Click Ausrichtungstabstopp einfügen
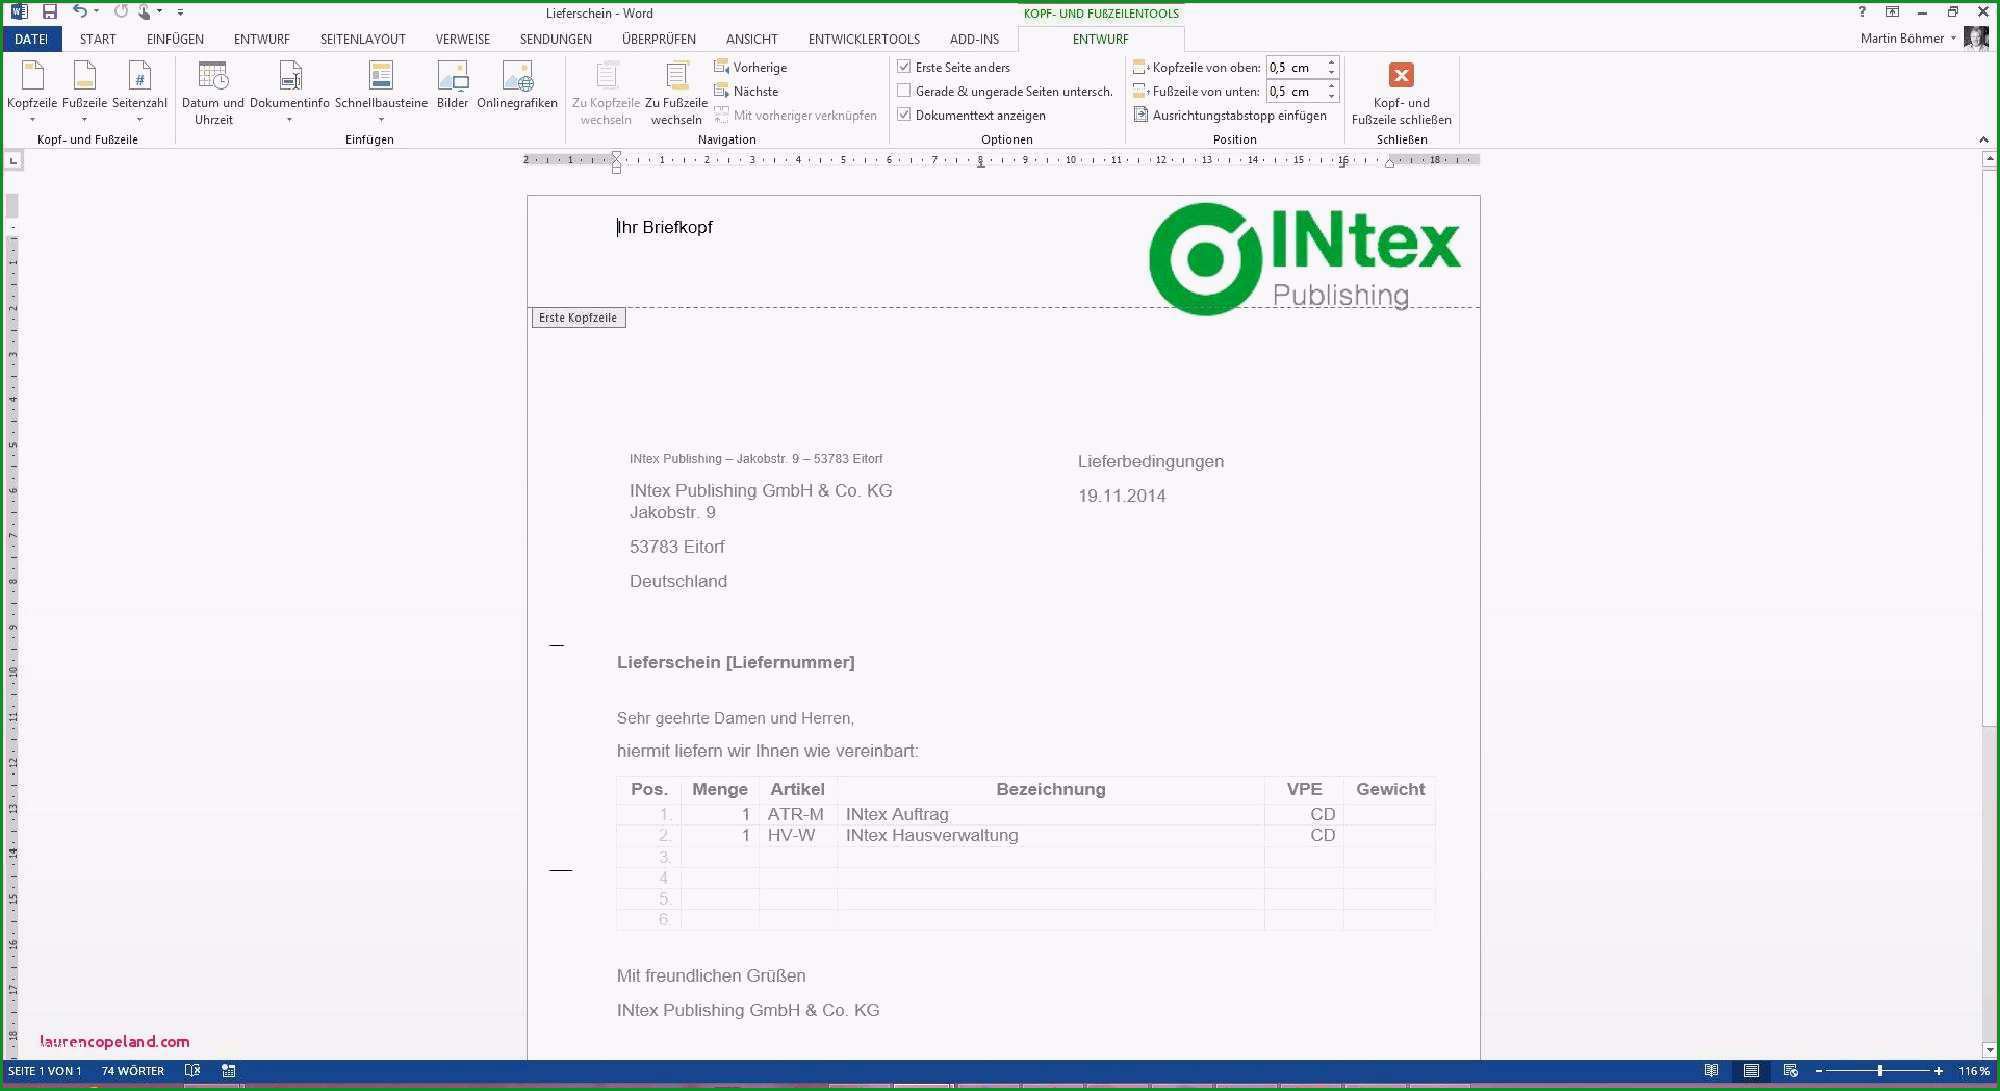The image size is (2000, 1091). coord(1230,115)
